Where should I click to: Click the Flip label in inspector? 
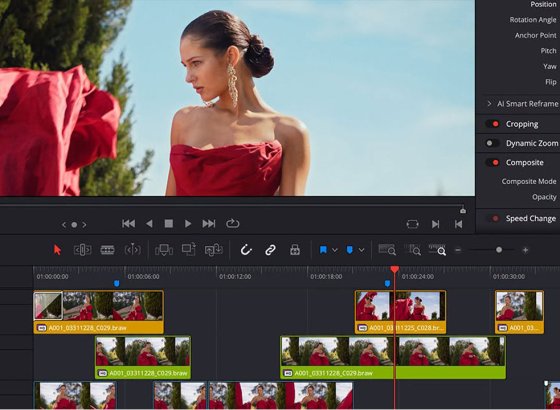551,82
